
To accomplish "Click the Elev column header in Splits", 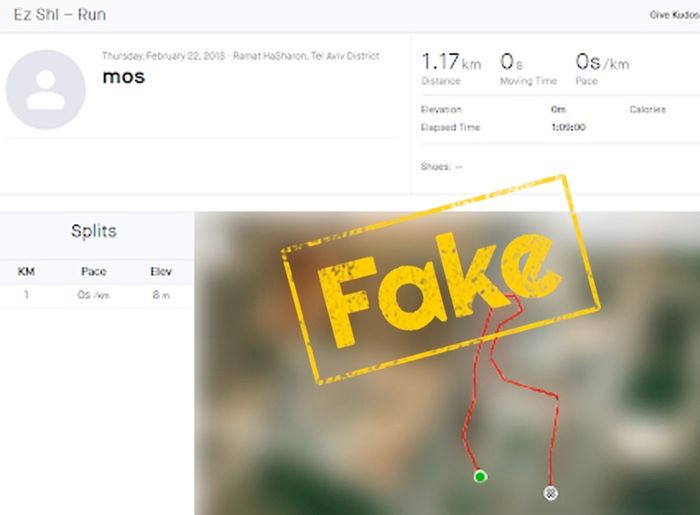I will click(161, 271).
